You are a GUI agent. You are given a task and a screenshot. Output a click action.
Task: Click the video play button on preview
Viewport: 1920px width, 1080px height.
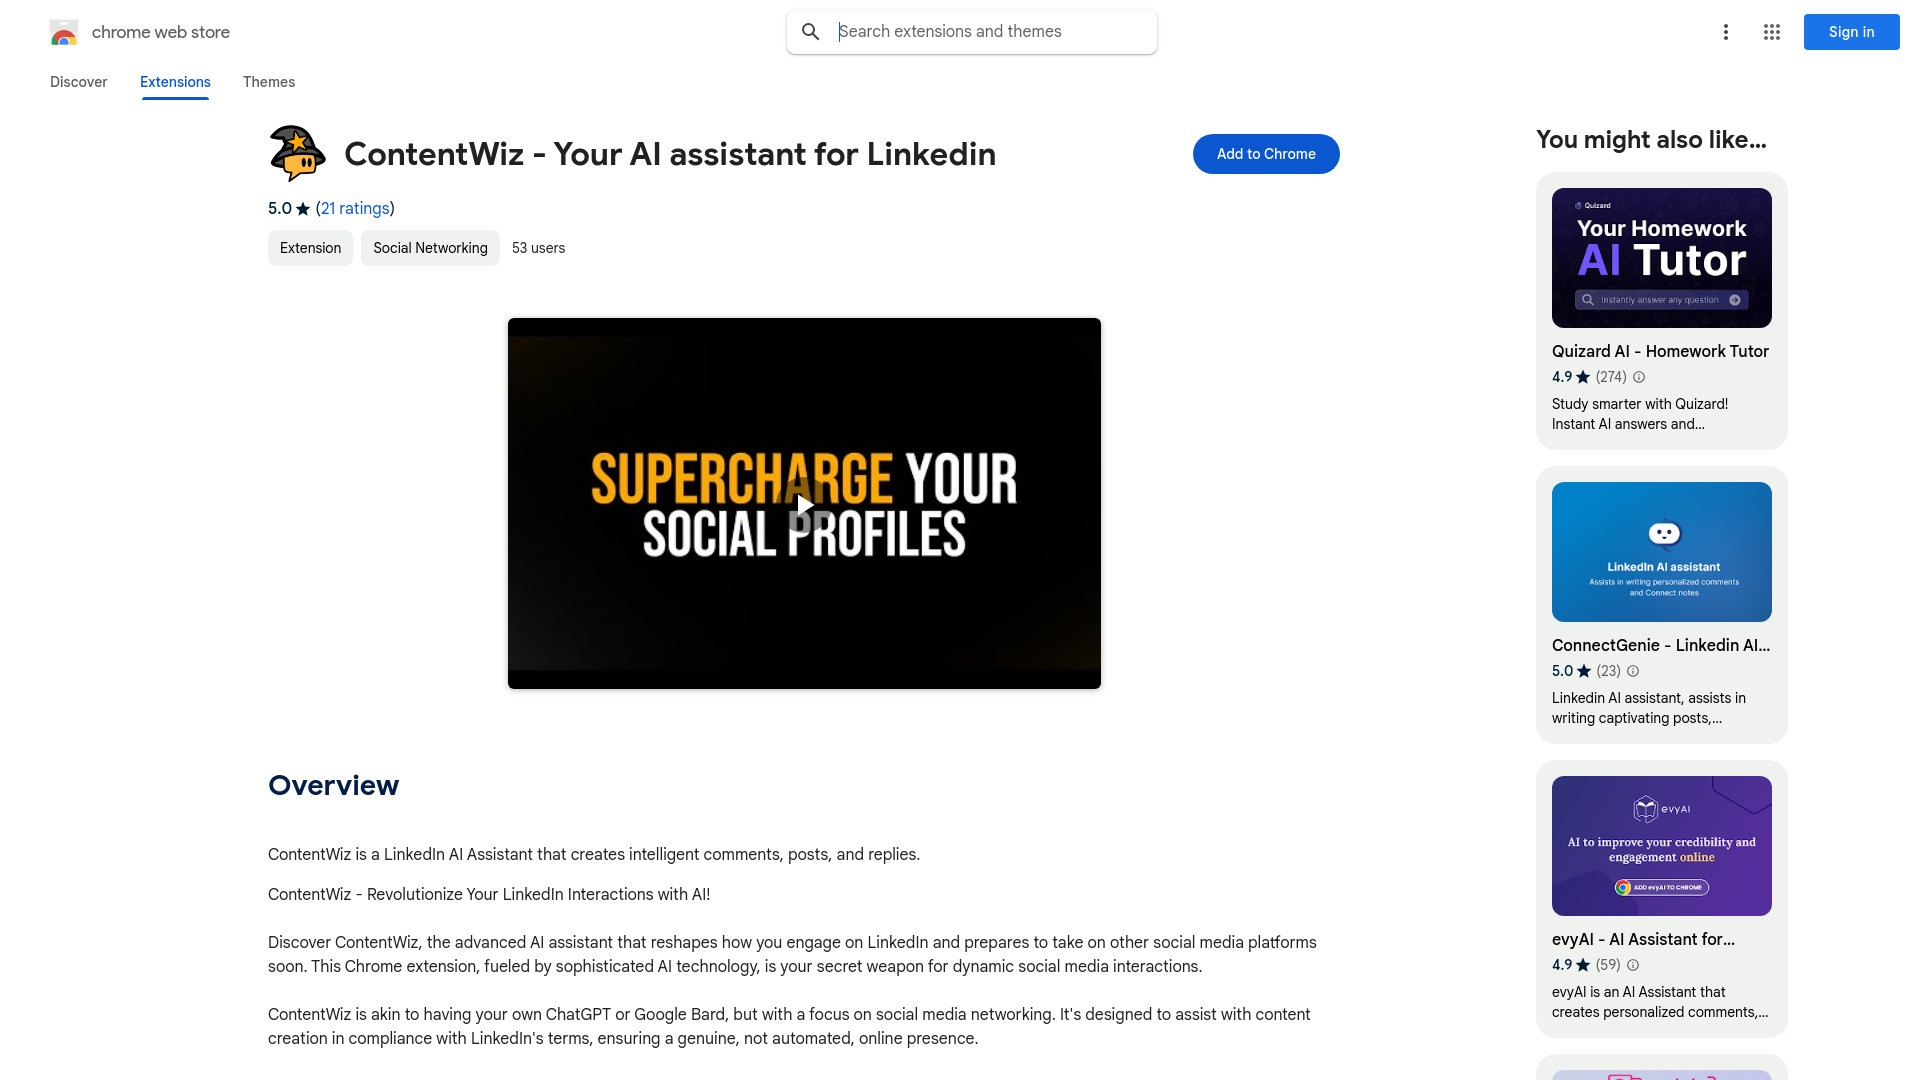tap(804, 502)
